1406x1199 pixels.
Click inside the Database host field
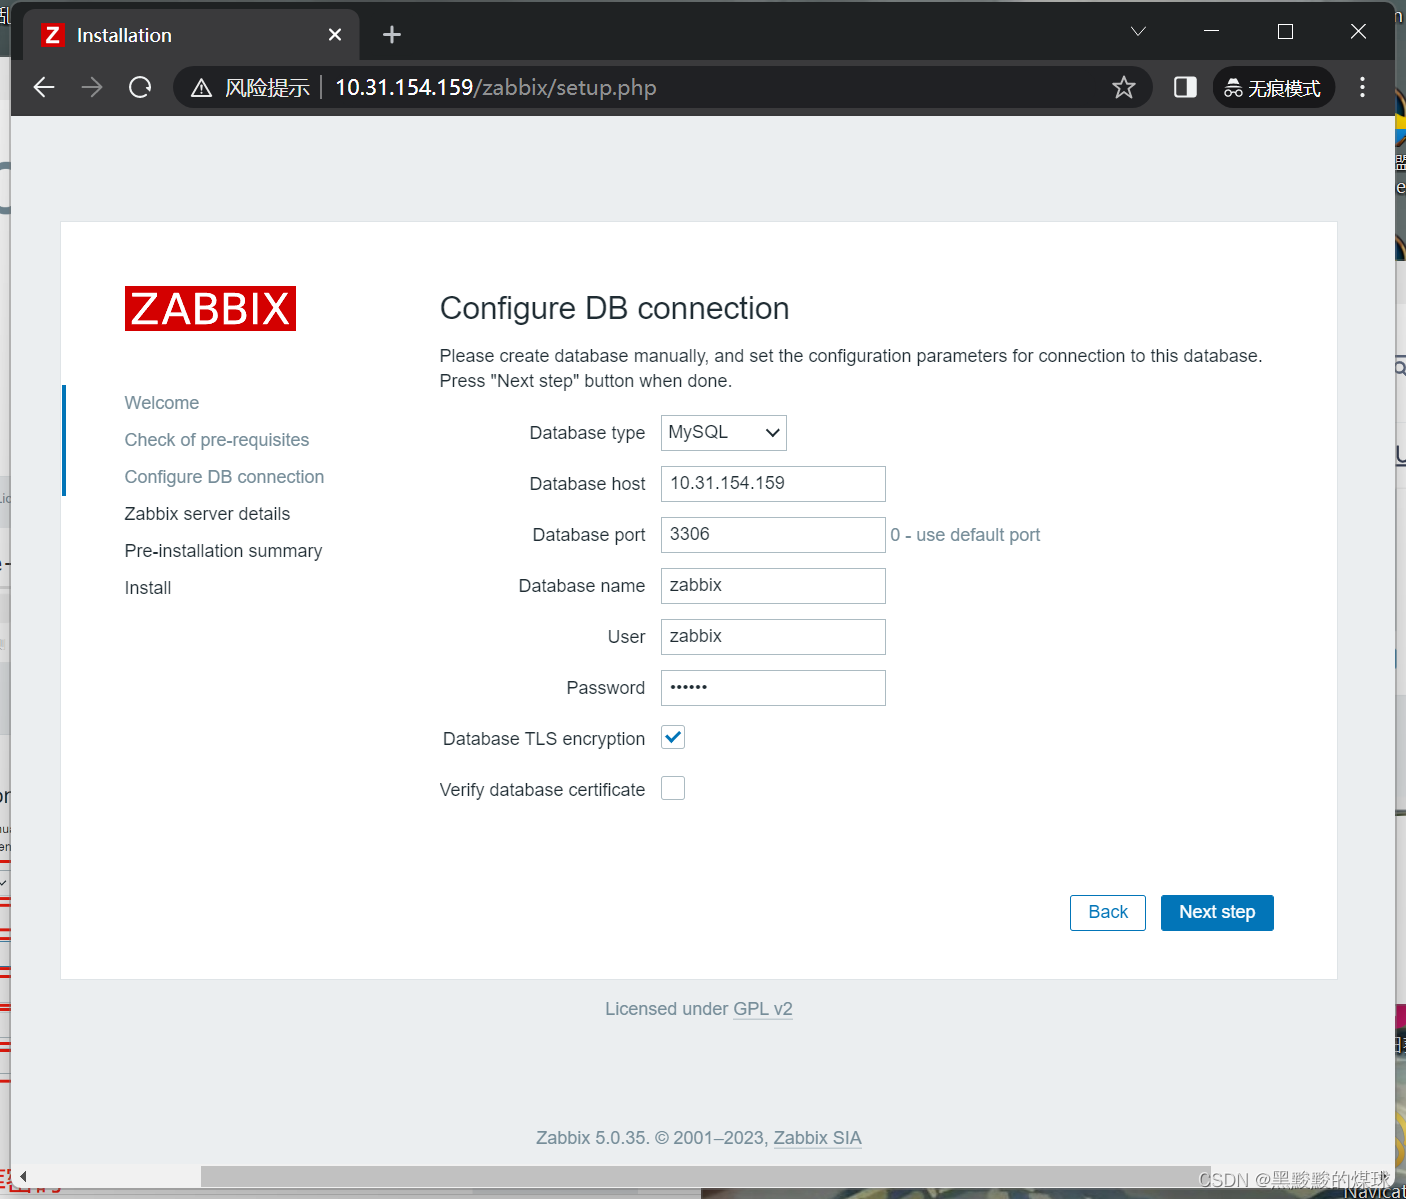coord(772,484)
